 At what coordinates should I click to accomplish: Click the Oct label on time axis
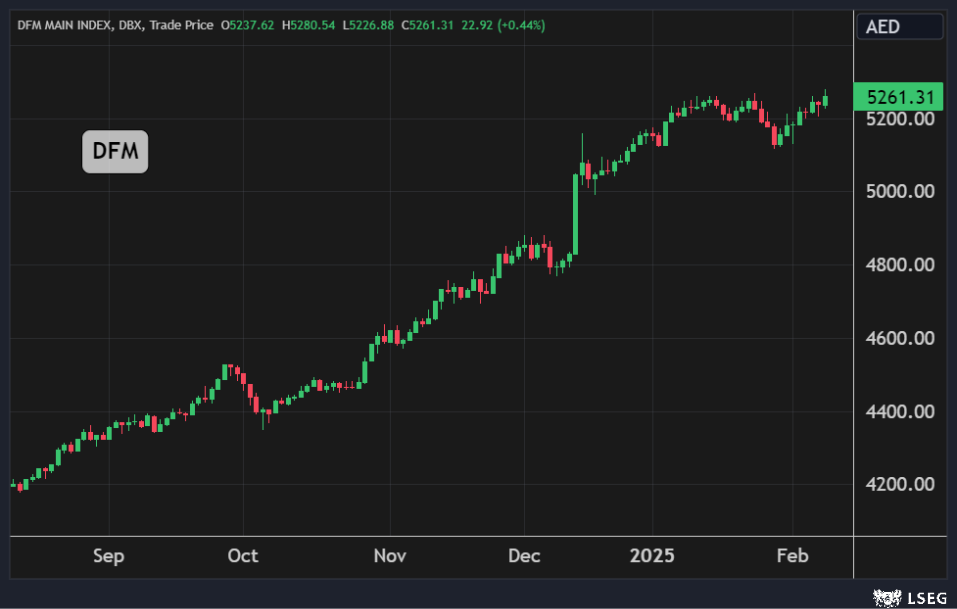(243, 556)
